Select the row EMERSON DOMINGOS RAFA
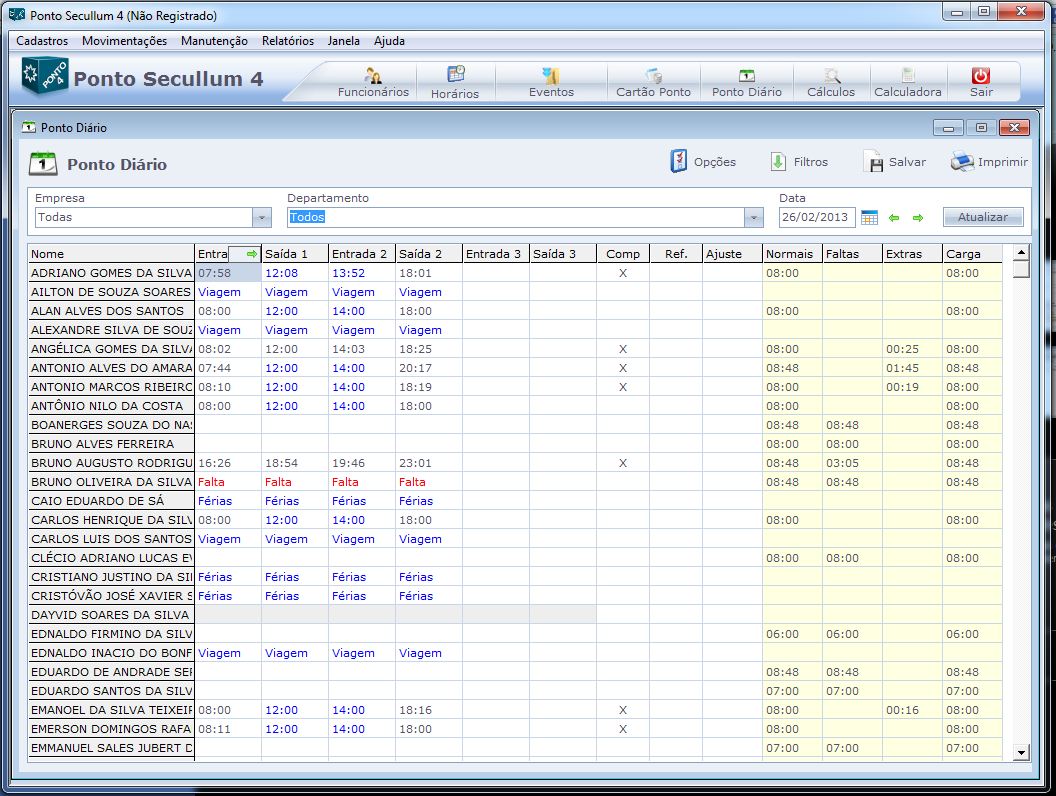 111,729
